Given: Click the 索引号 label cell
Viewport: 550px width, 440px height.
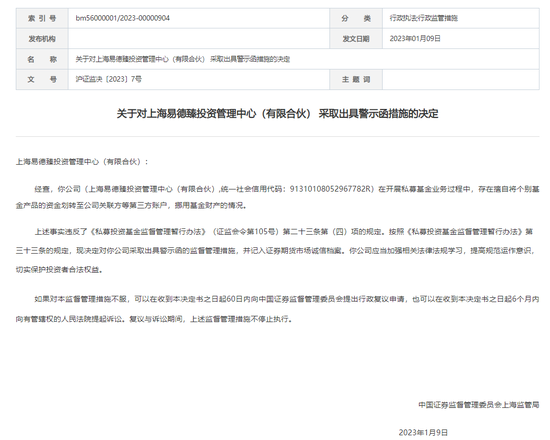Looking at the screenshot, I should [x=42, y=18].
